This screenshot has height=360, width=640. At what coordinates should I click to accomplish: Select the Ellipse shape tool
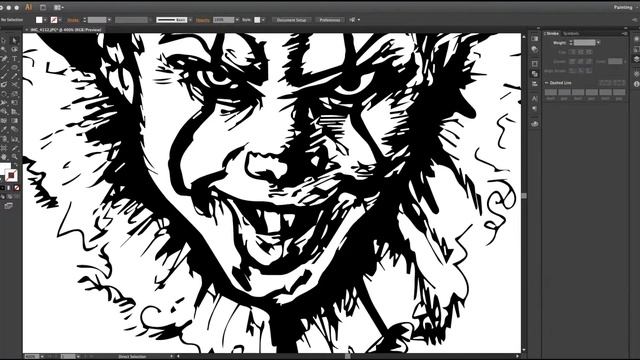14,67
